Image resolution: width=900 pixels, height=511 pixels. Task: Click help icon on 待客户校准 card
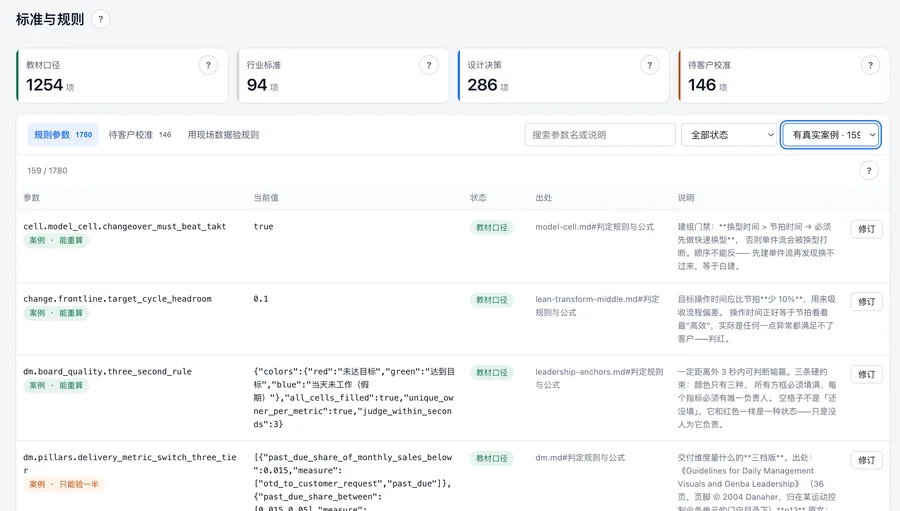tap(870, 65)
